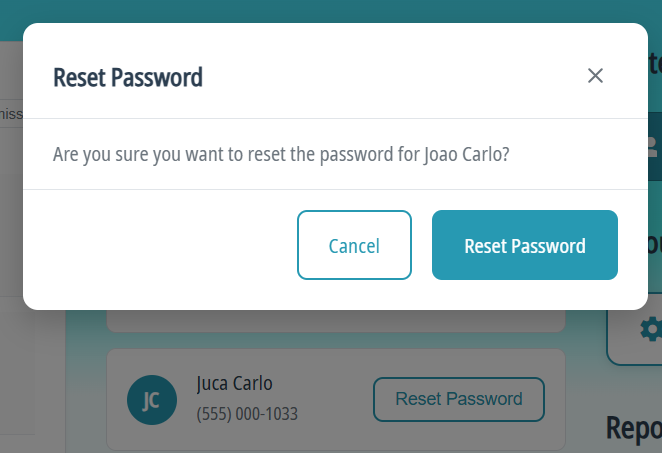Click the Reset Password dialog title

(x=128, y=77)
